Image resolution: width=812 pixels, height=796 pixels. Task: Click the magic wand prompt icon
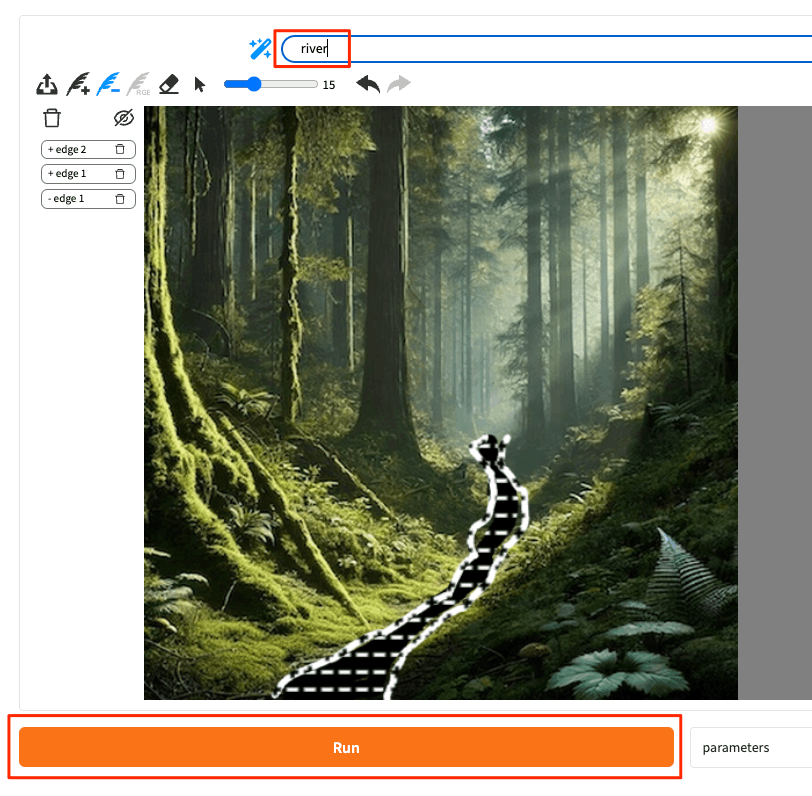pyautogui.click(x=260, y=49)
